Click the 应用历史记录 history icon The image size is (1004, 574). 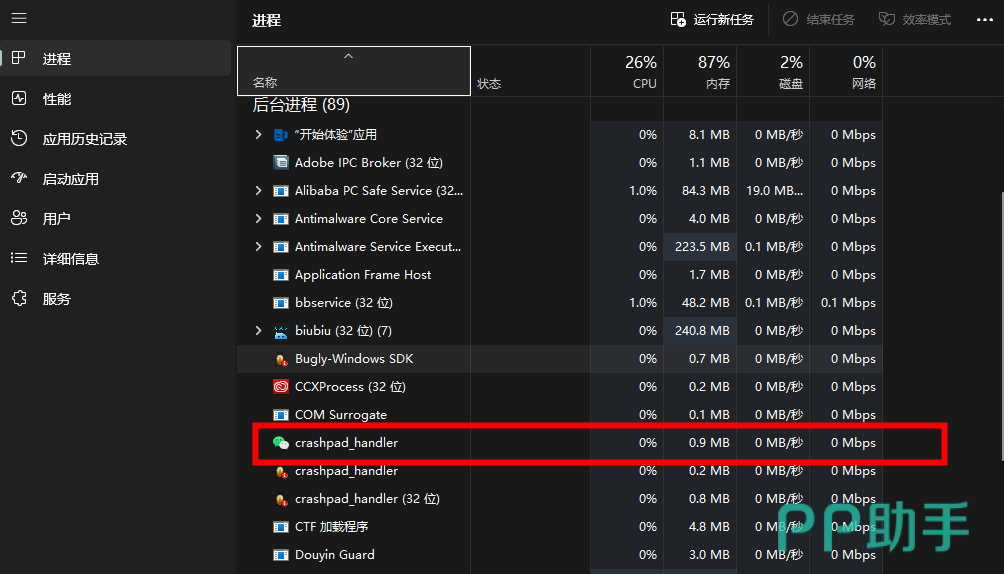(x=19, y=139)
